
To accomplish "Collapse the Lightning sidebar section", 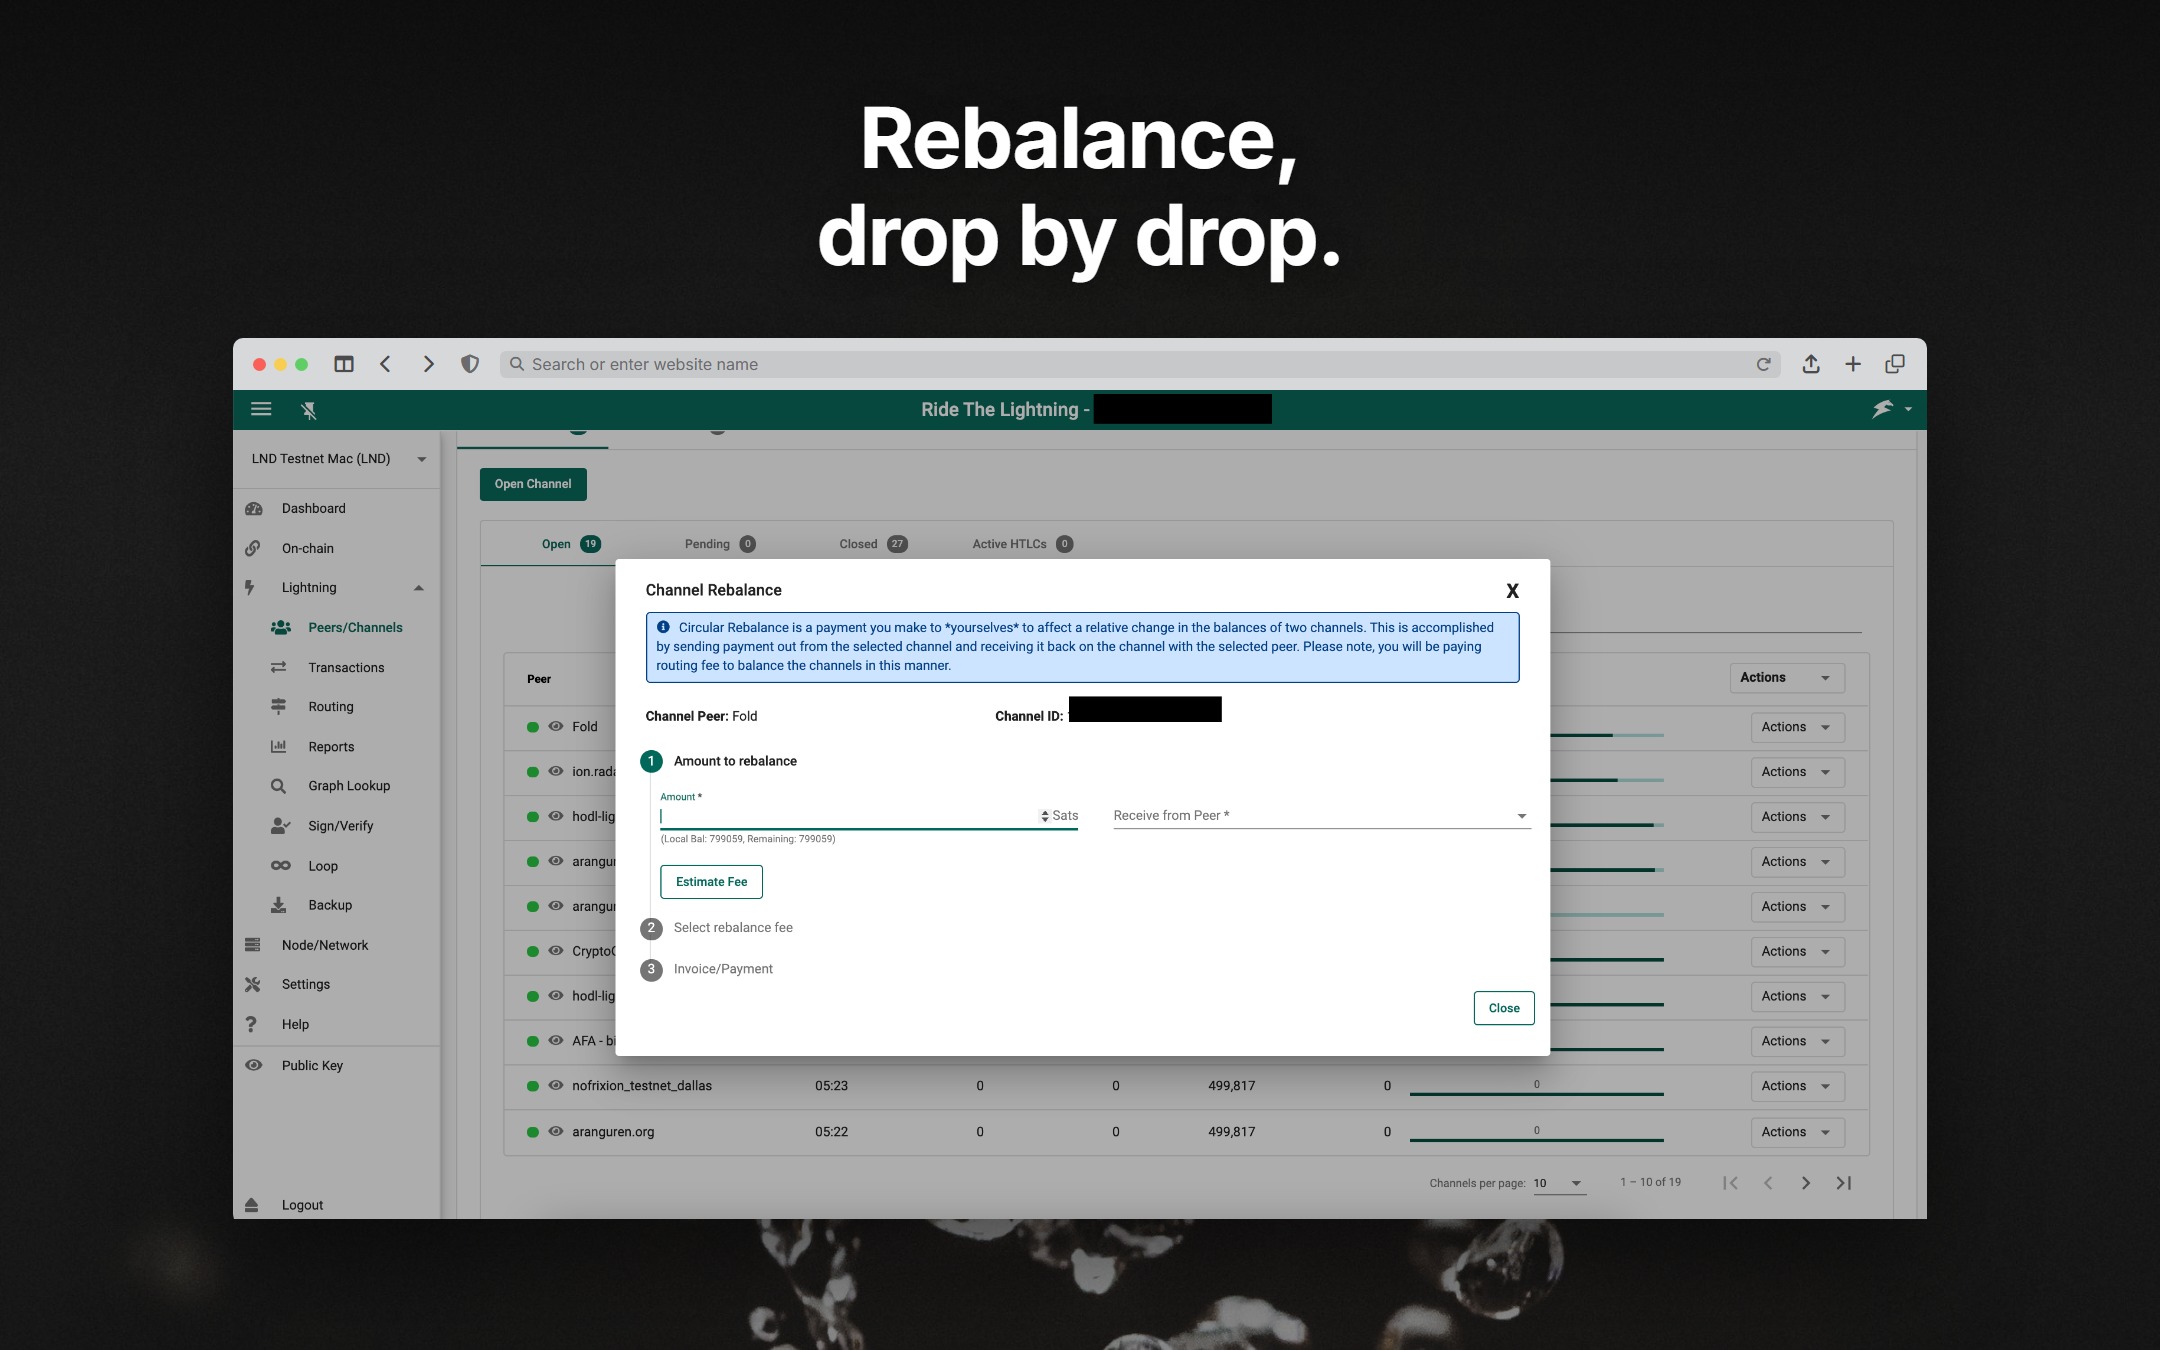I will pos(419,588).
